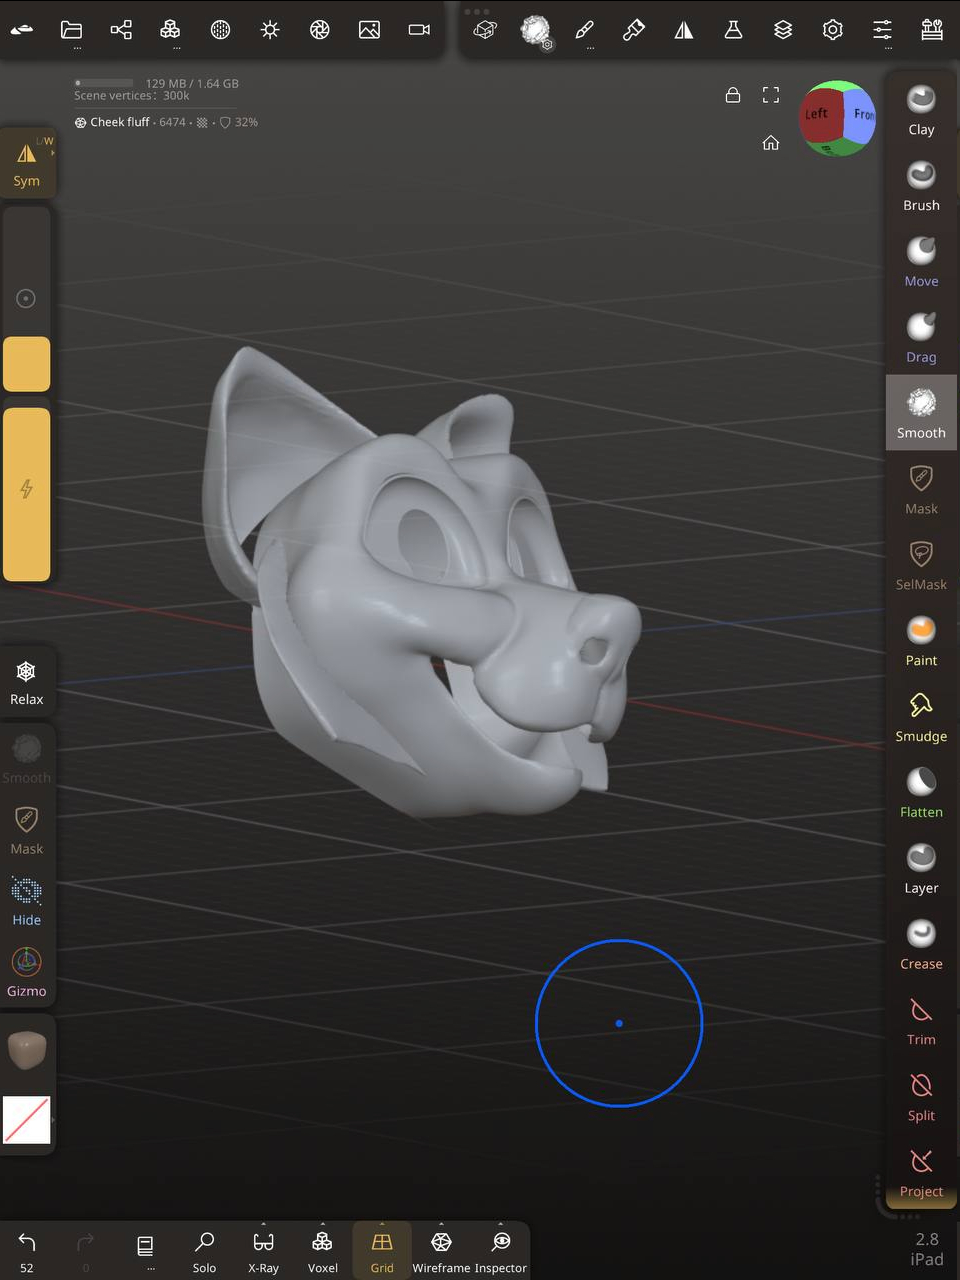
Task: Click the Relax shortcut on left panel
Action: tap(27, 681)
